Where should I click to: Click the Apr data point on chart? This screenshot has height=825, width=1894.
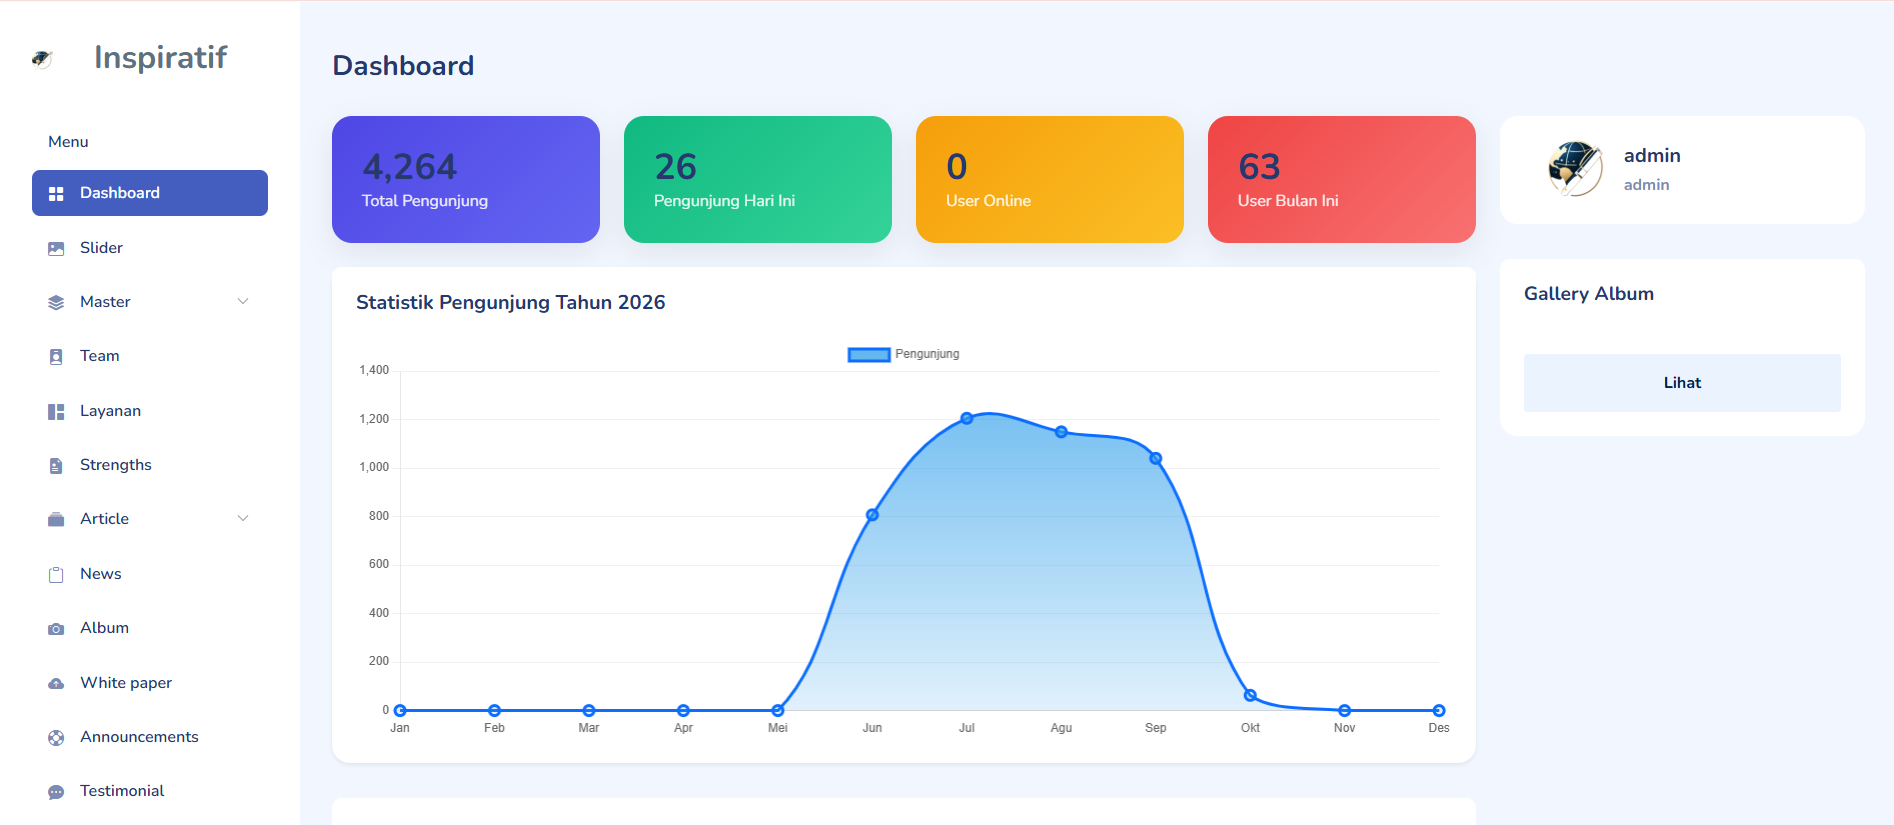[683, 711]
